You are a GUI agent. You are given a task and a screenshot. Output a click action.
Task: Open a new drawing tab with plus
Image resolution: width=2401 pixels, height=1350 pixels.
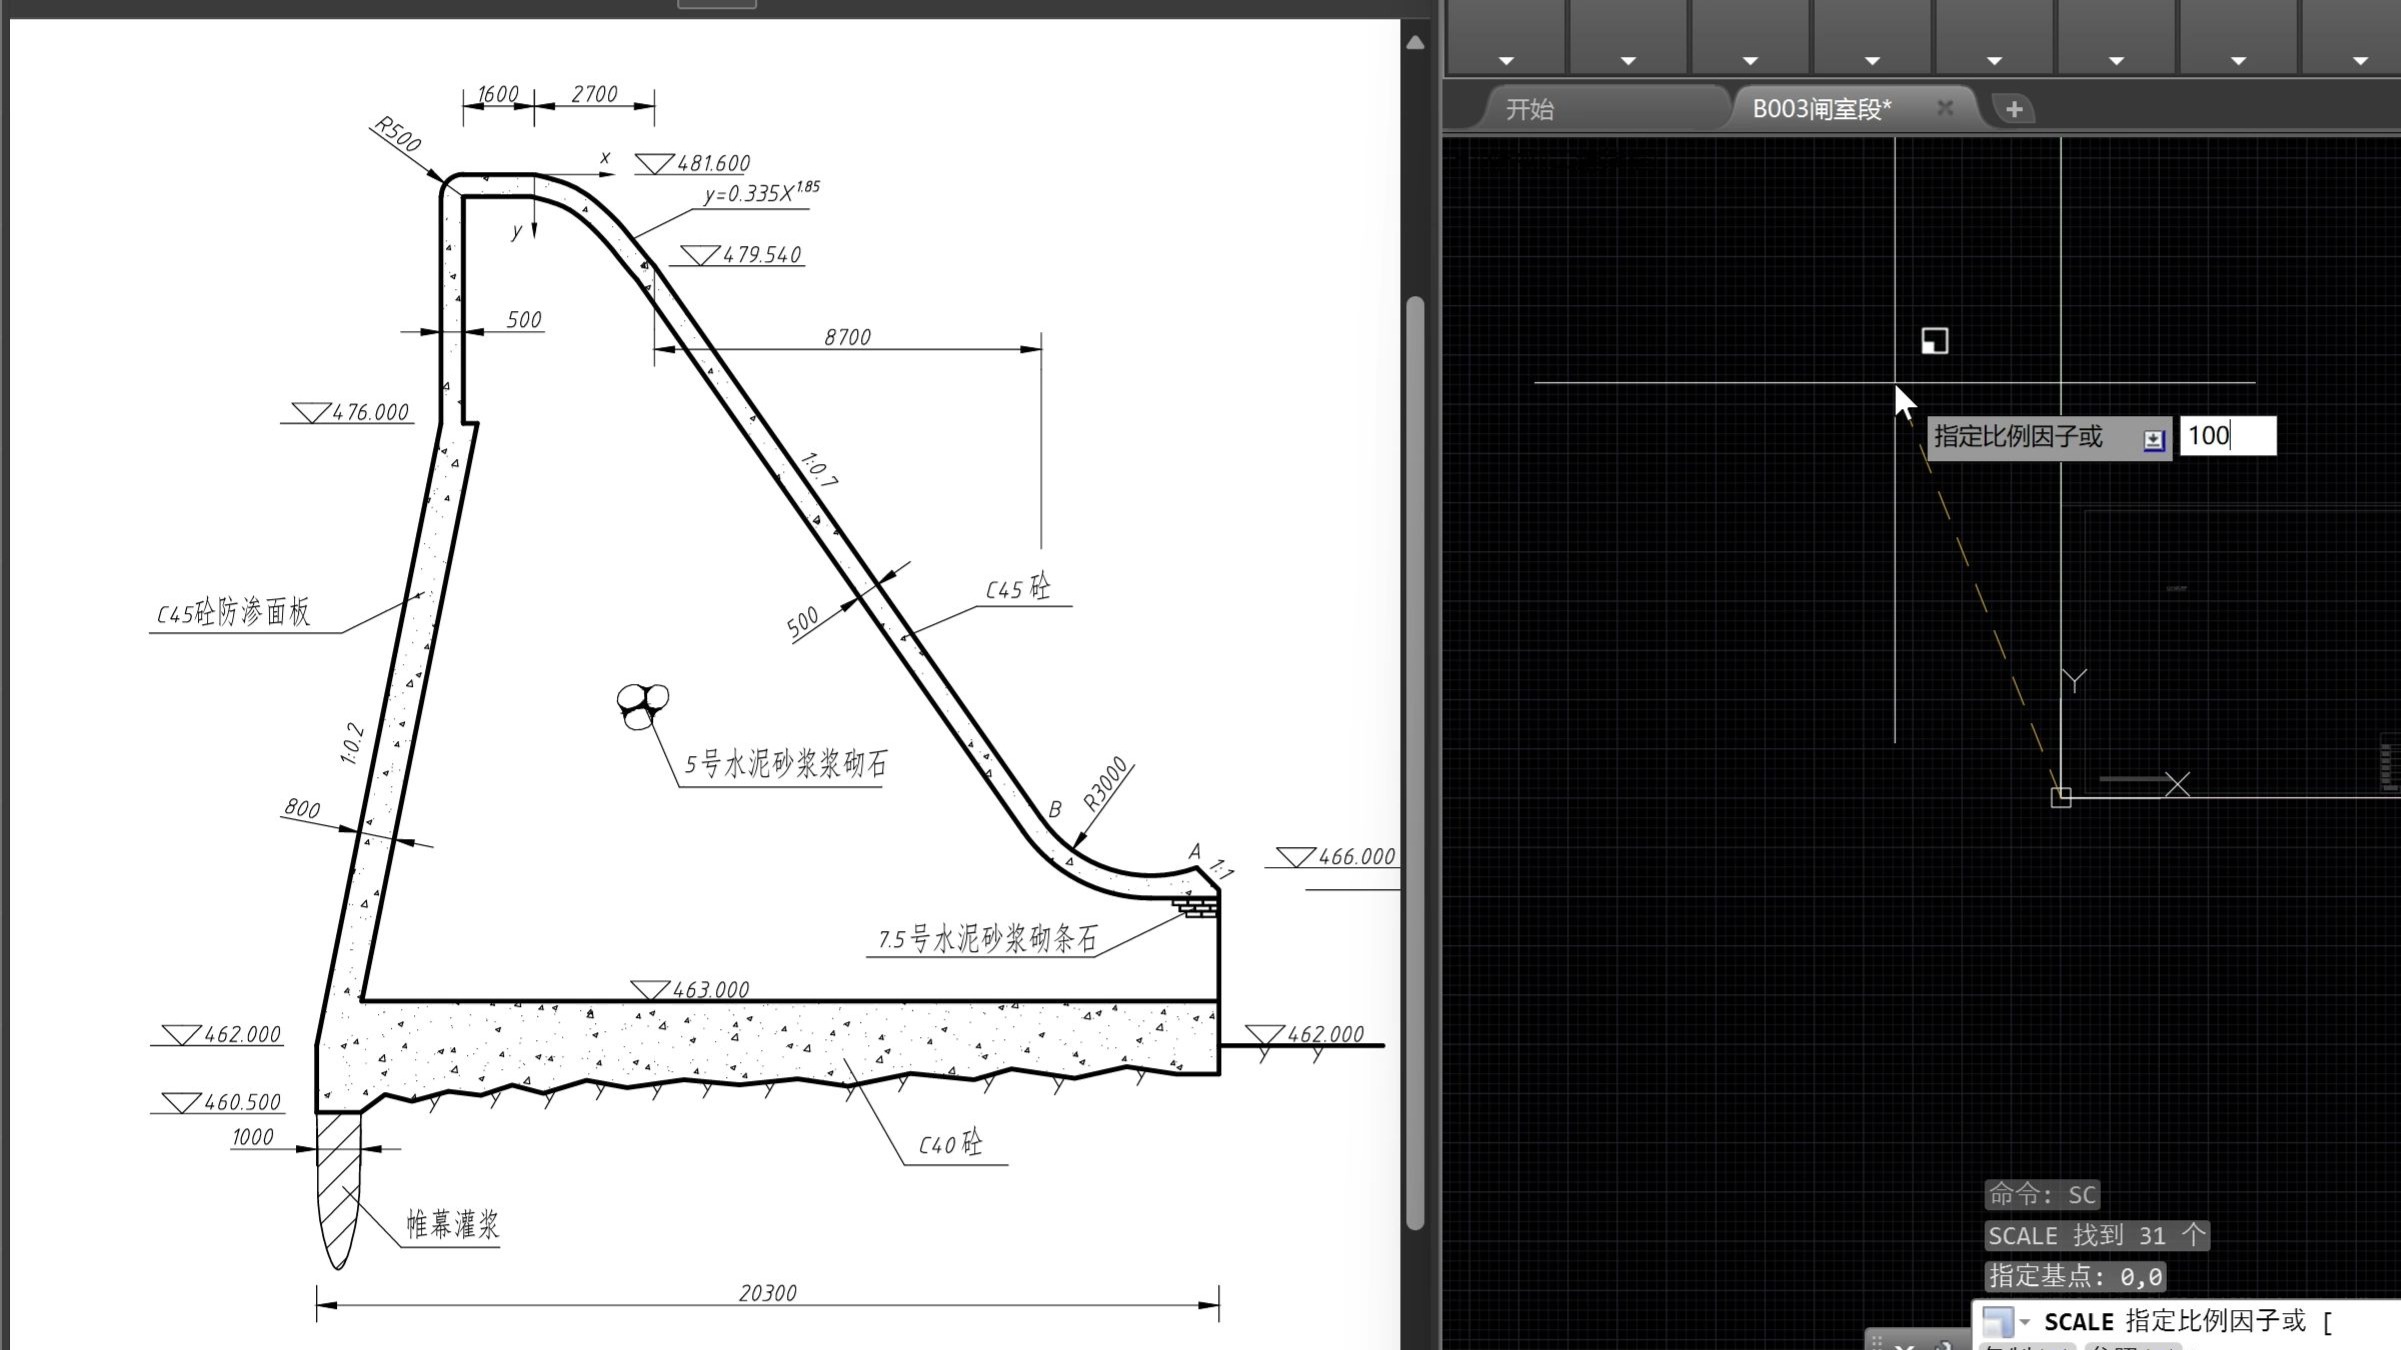[x=2014, y=109]
